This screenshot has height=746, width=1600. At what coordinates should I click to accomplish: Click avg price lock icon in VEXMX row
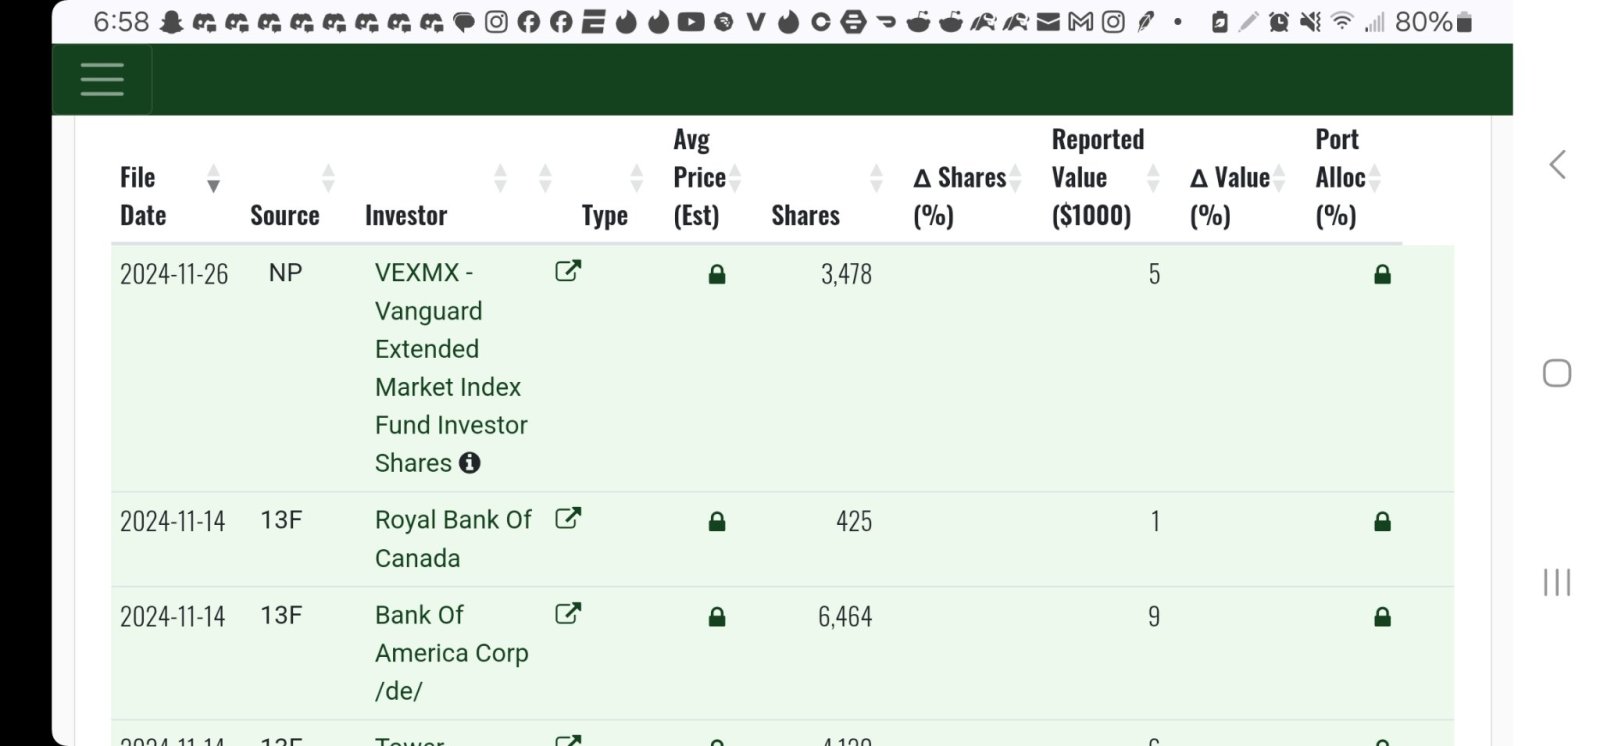716,274
